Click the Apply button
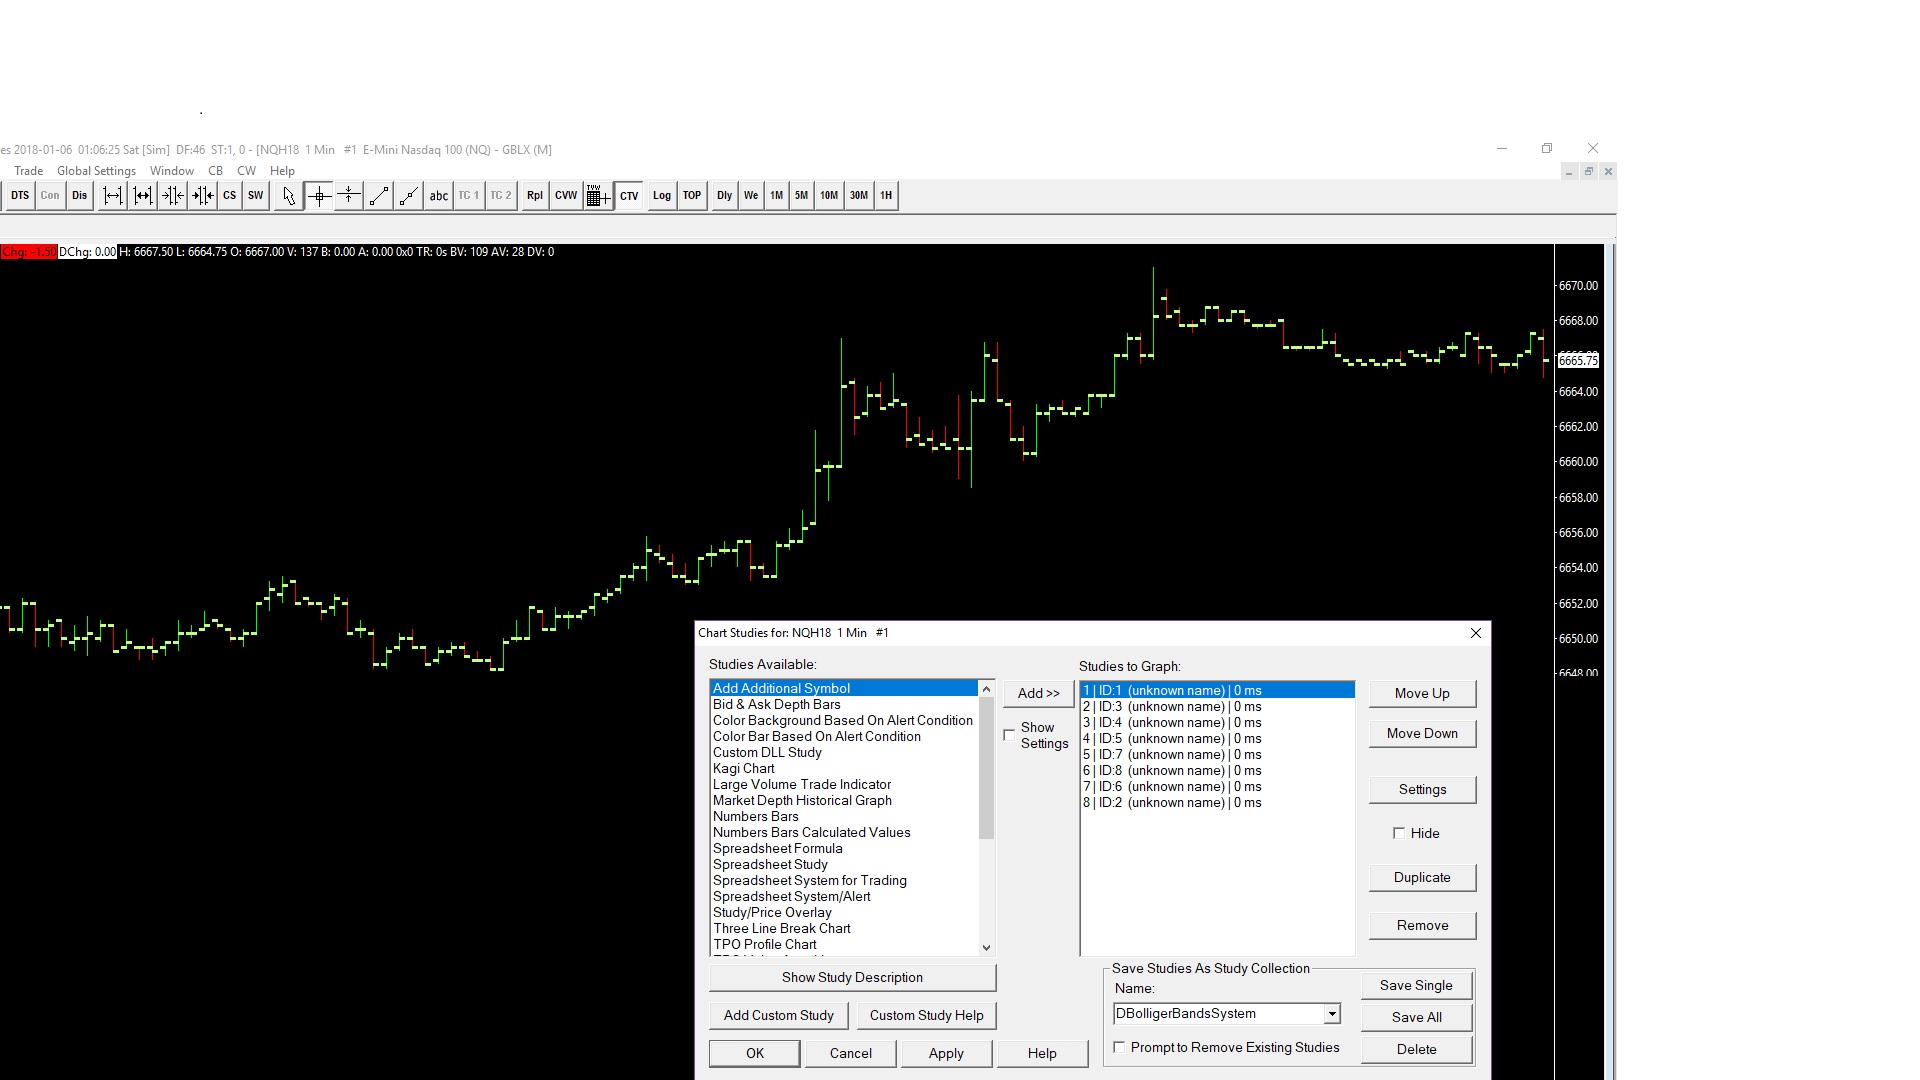 (946, 1053)
